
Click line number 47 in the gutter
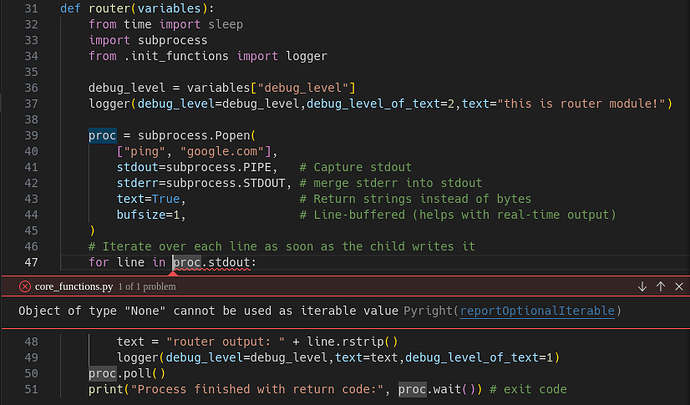coord(31,262)
